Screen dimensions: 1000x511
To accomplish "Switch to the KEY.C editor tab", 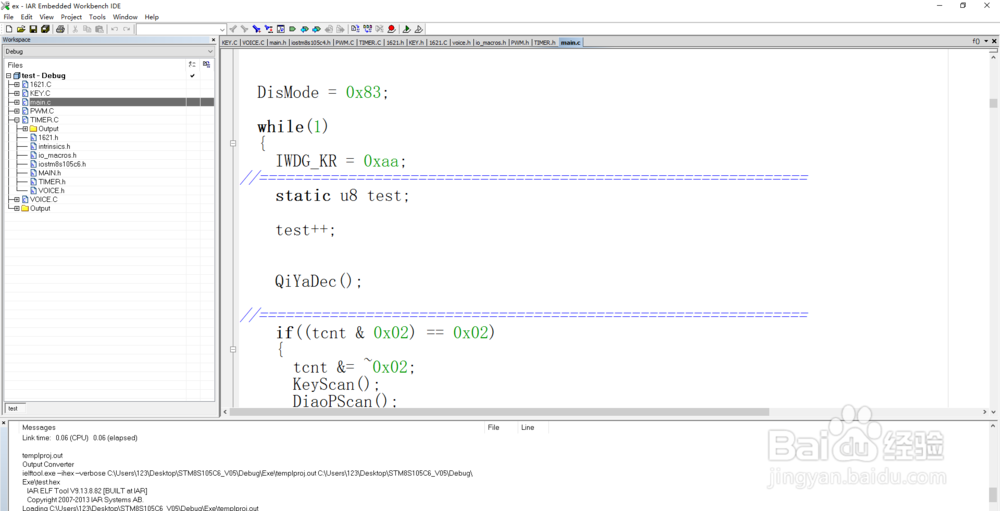I will coord(230,42).
